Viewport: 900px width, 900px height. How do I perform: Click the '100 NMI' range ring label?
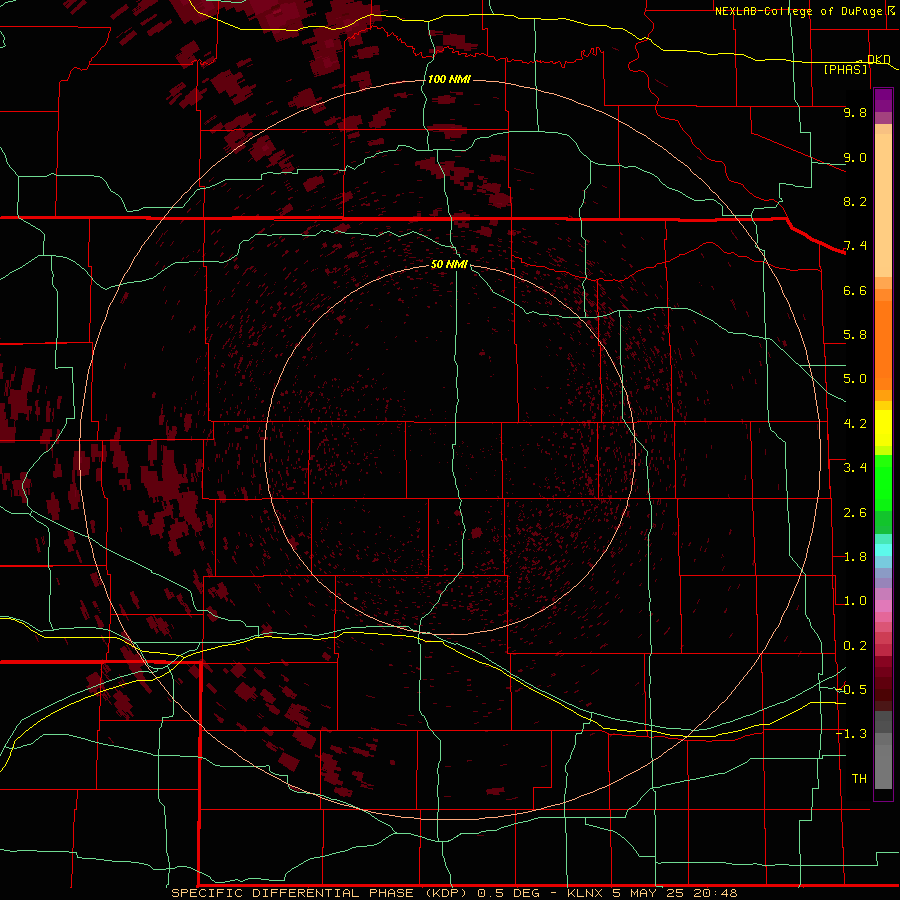(449, 79)
